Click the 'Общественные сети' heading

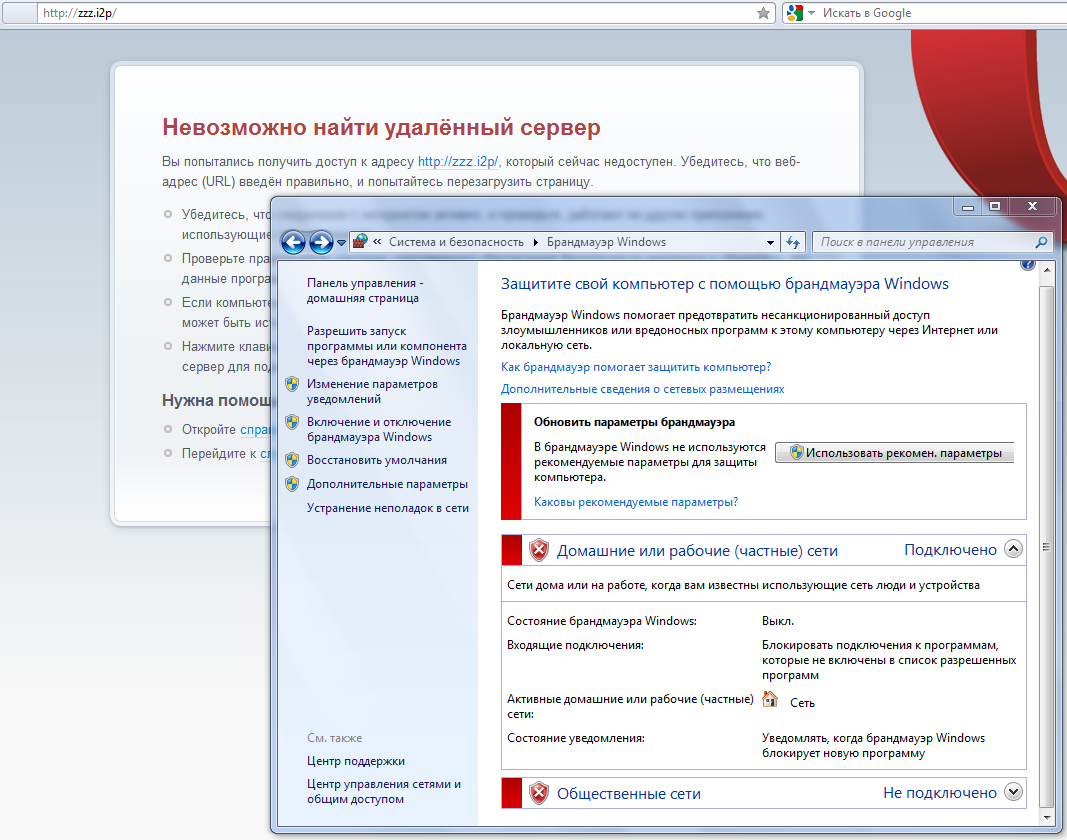click(629, 794)
